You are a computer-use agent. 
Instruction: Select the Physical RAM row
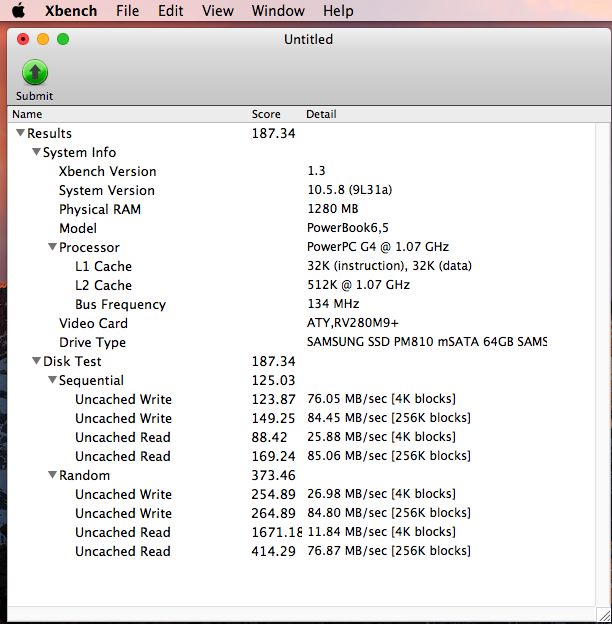[x=301, y=209]
